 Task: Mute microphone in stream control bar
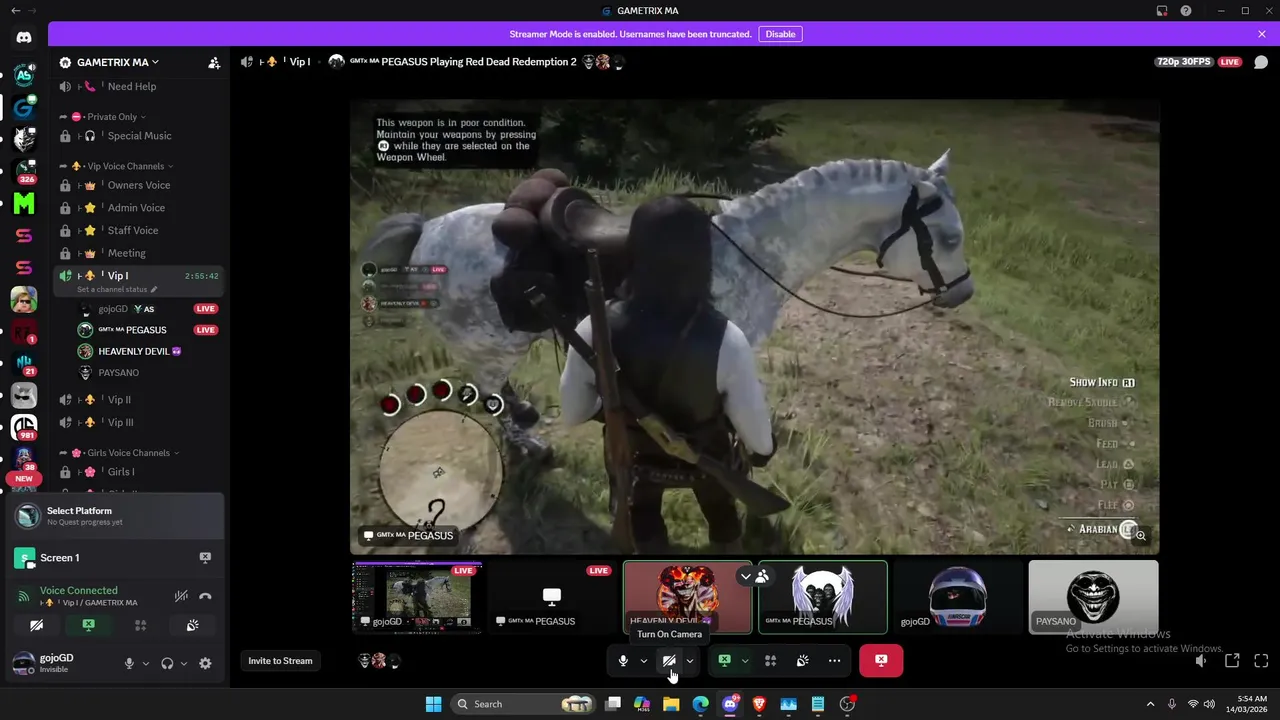(623, 660)
